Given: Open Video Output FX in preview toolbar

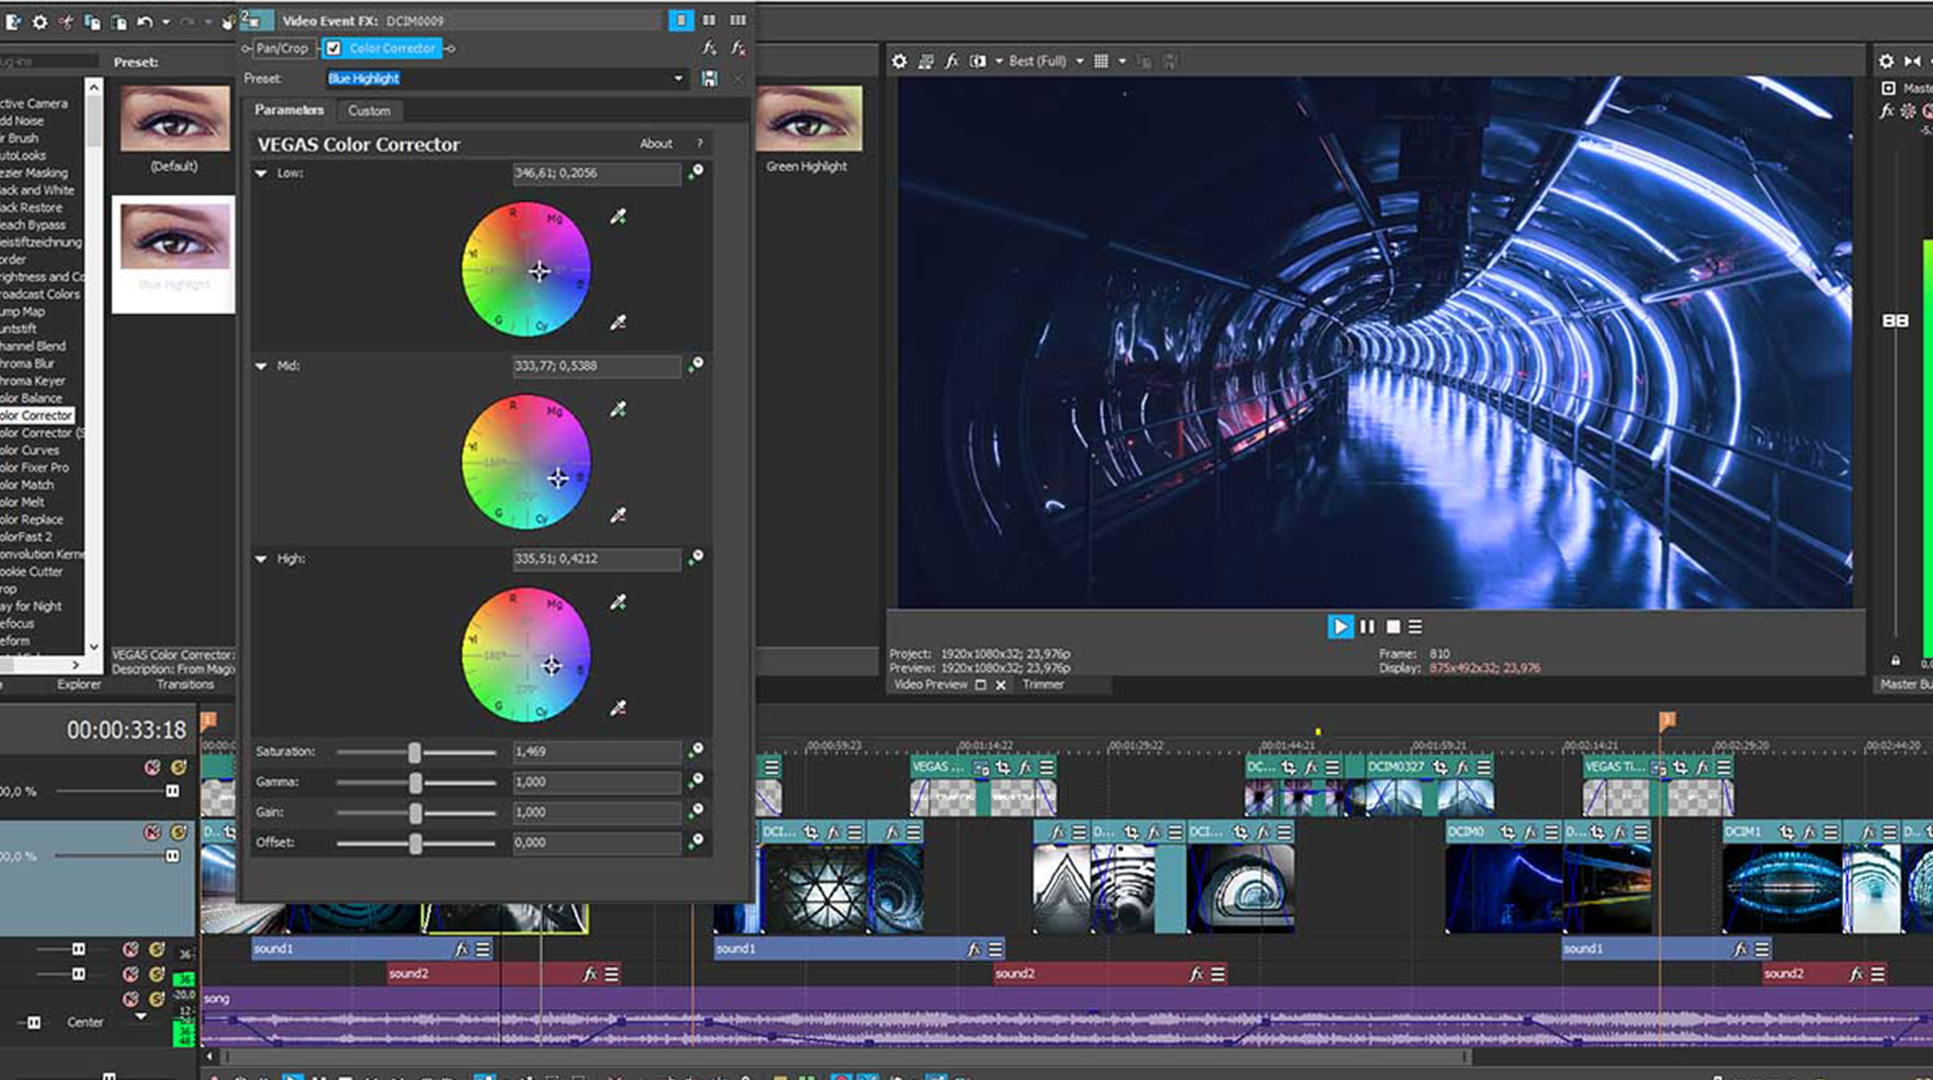Looking at the screenshot, I should (952, 60).
